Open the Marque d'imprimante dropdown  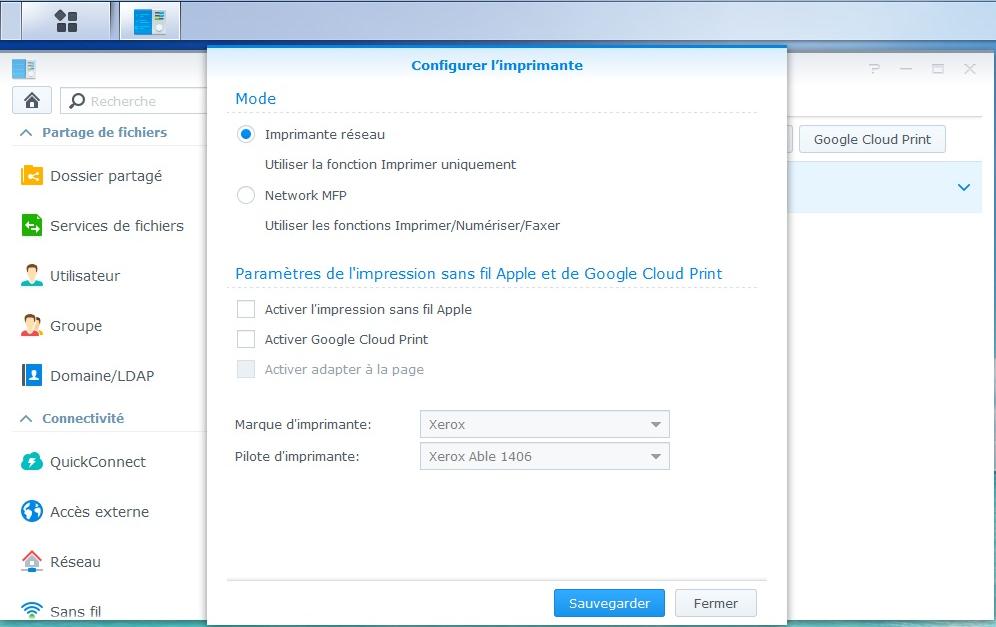coord(544,424)
